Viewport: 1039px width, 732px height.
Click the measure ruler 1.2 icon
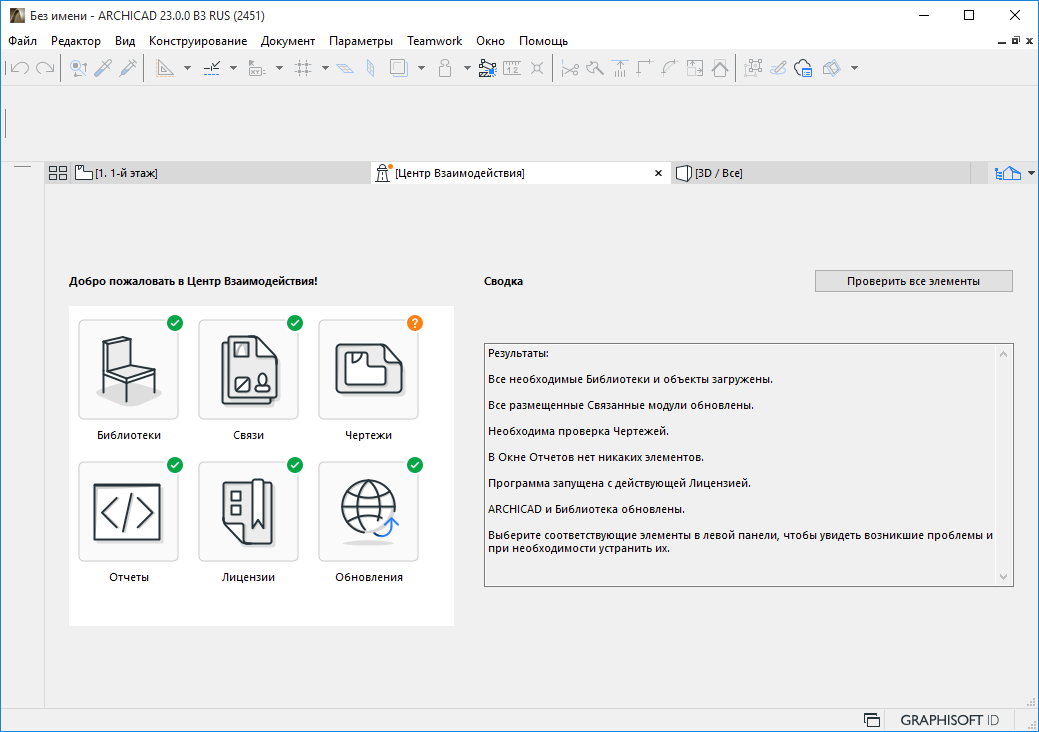512,68
